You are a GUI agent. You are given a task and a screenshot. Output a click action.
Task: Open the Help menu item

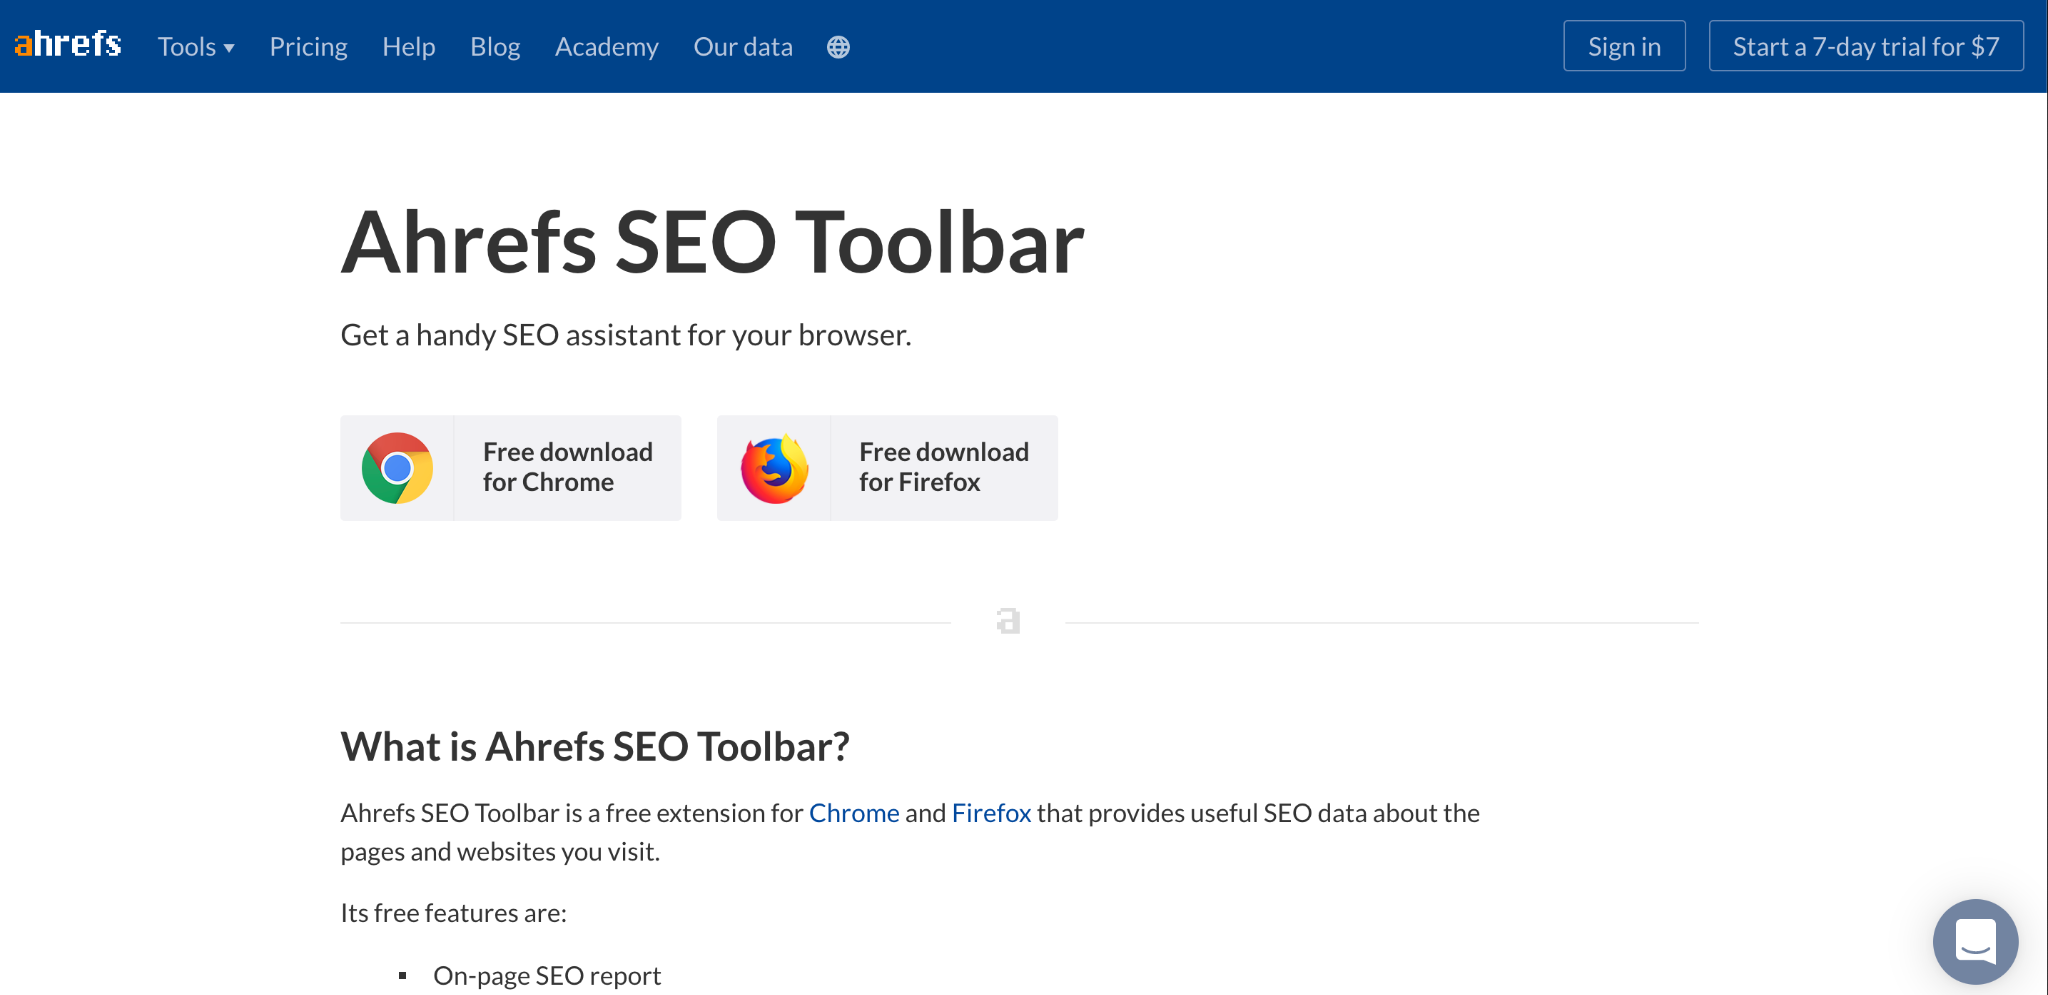click(x=408, y=47)
